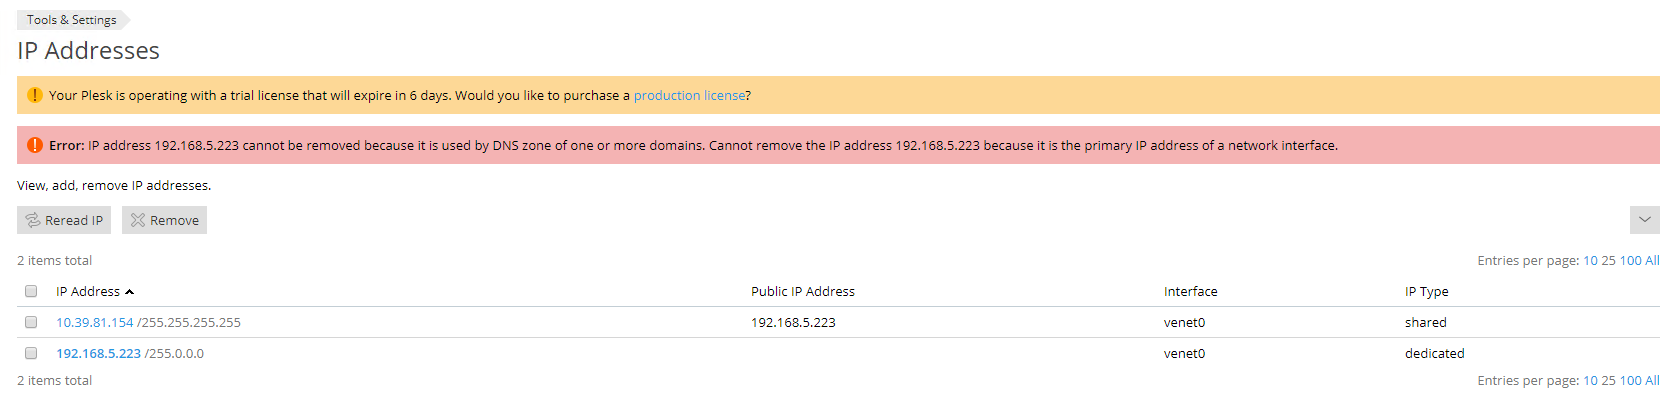Show 100 entries at bottom pager
This screenshot has height=409, width=1677.
1630,381
